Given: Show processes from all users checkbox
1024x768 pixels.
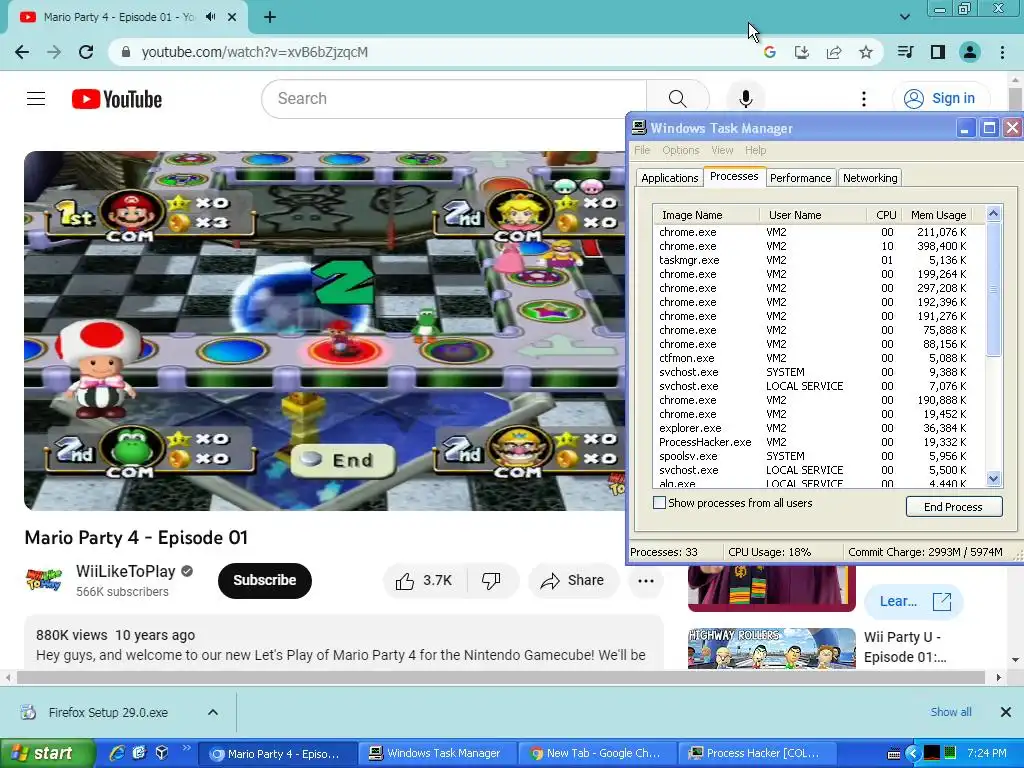Looking at the screenshot, I should point(660,503).
